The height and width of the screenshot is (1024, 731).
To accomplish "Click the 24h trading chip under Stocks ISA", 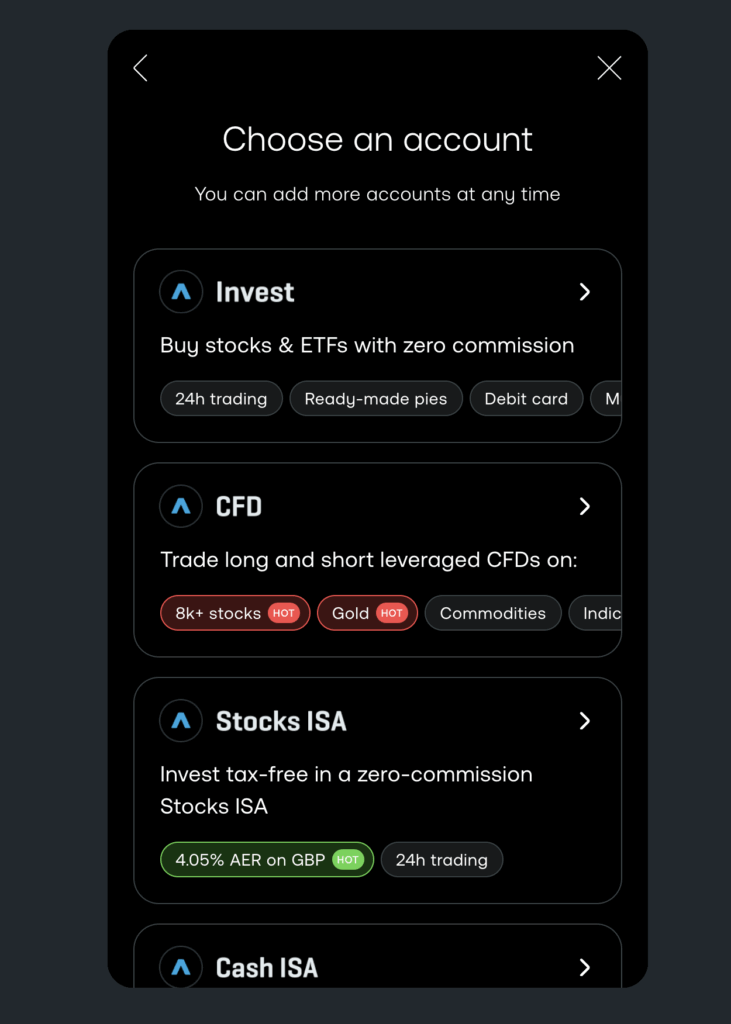I will (x=442, y=860).
